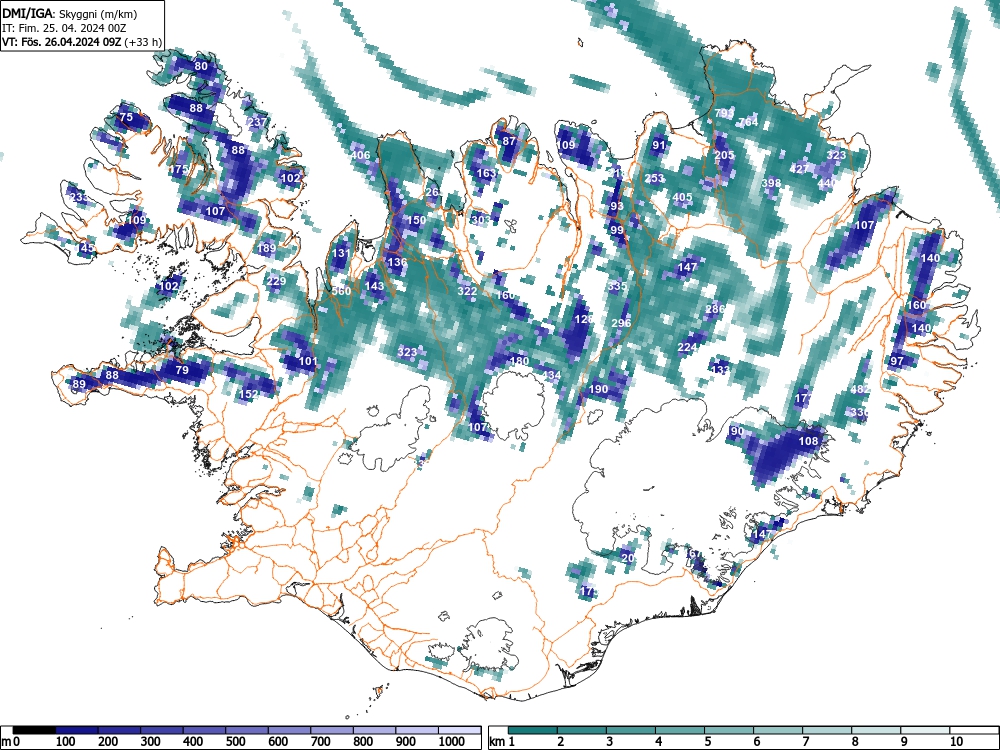Click the visibility value '87' on the map

point(509,141)
